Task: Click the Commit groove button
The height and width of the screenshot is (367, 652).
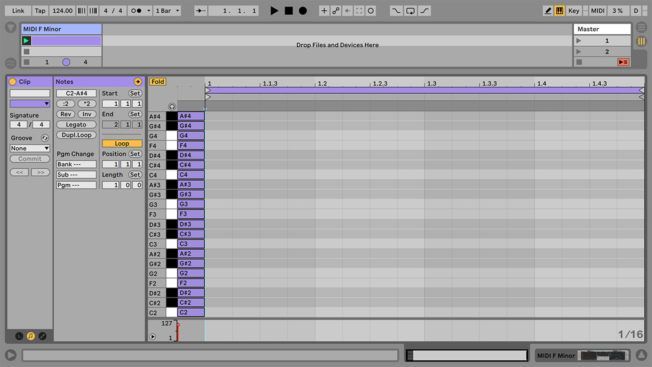Action: click(x=30, y=159)
